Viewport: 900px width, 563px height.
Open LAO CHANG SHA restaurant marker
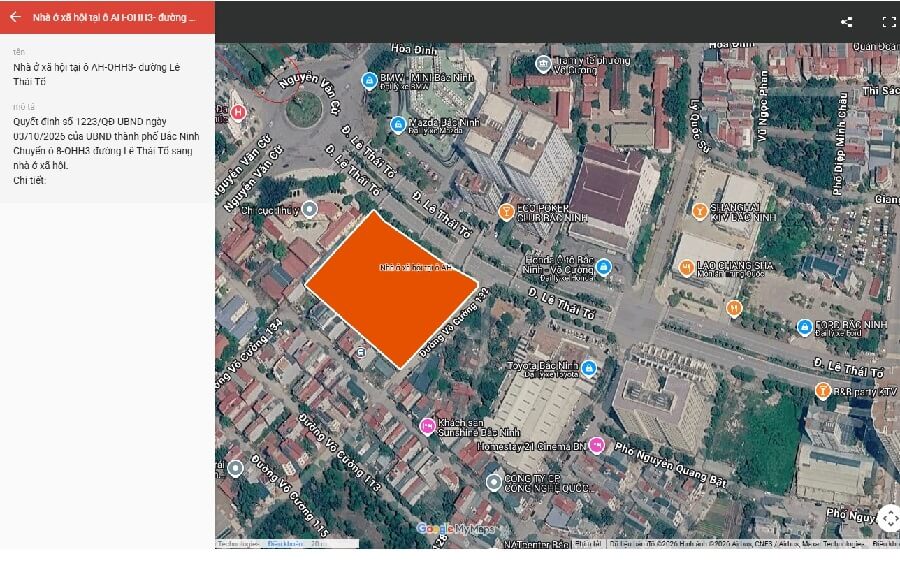coord(686,267)
